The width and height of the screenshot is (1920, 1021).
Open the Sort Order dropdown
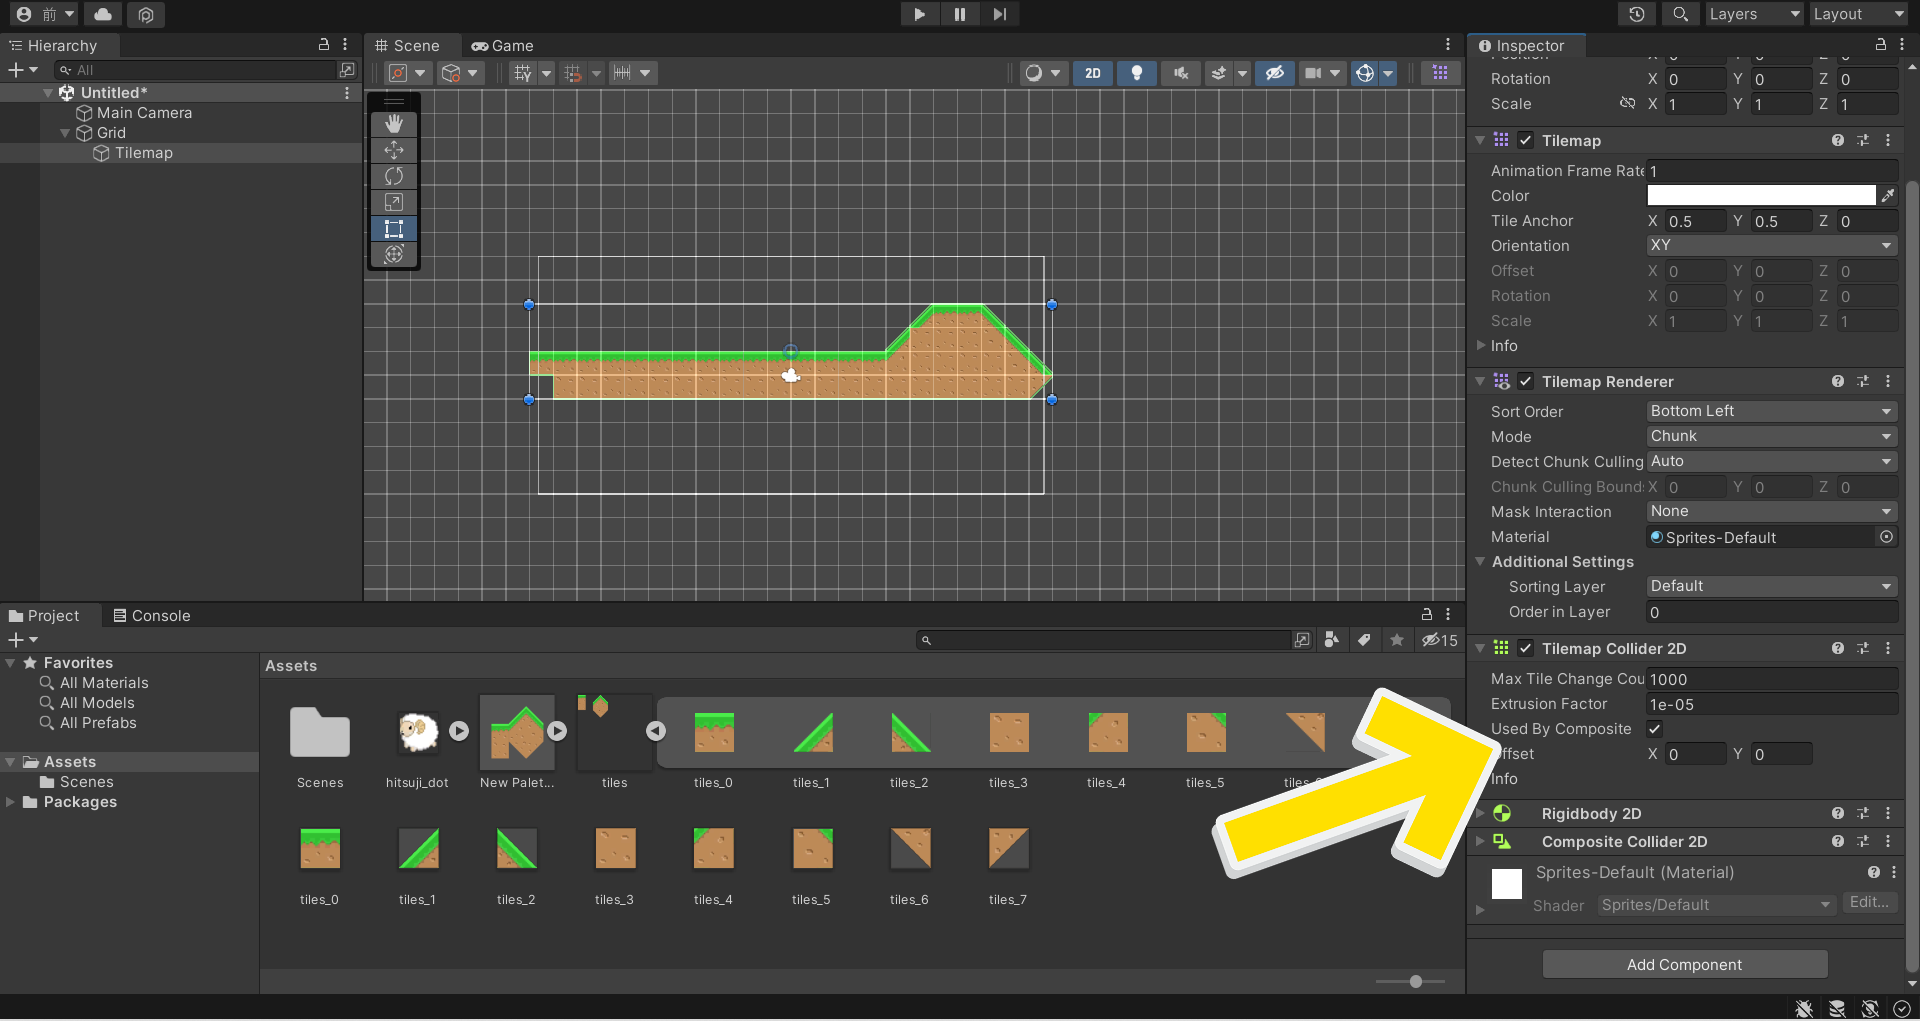tap(1770, 411)
